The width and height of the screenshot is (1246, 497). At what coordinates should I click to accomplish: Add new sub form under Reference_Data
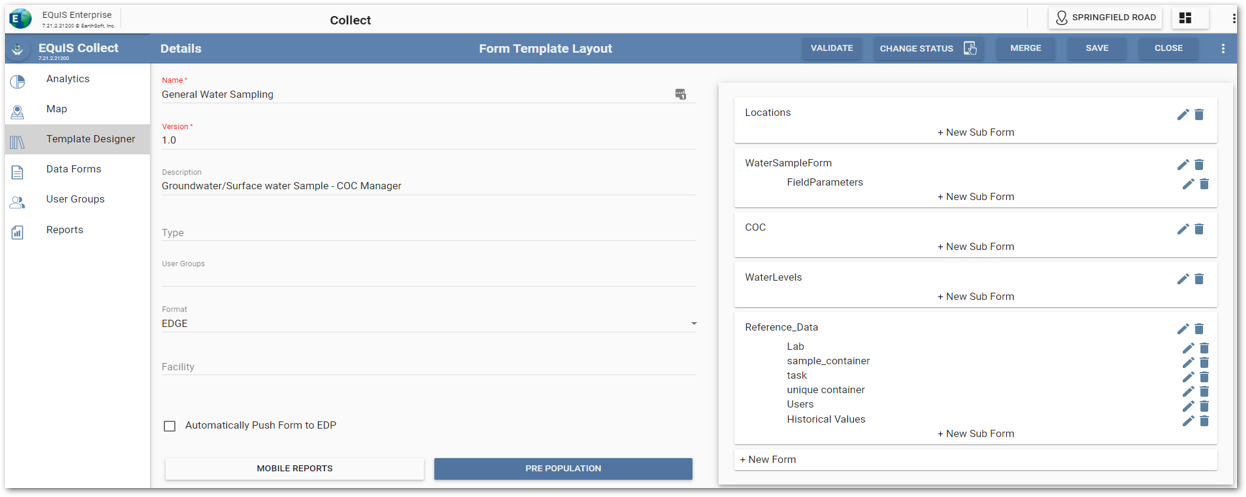click(x=976, y=434)
